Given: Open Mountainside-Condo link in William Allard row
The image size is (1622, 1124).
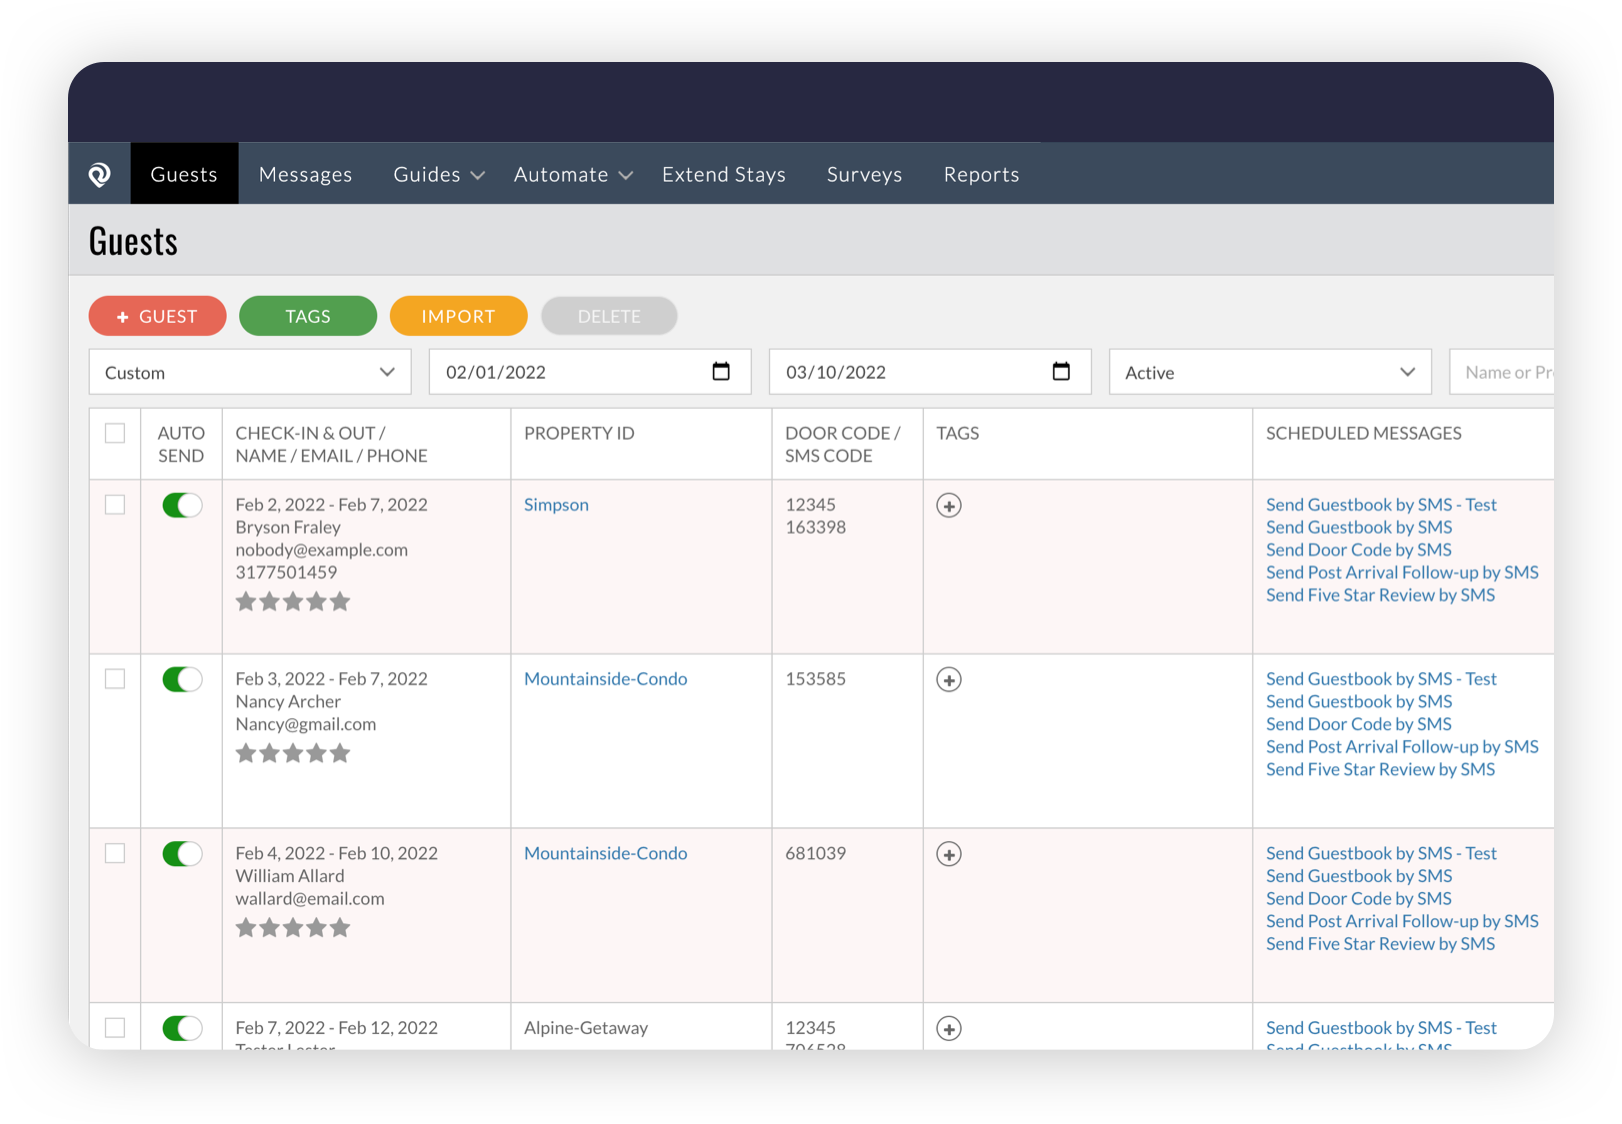Looking at the screenshot, I should [x=606, y=853].
